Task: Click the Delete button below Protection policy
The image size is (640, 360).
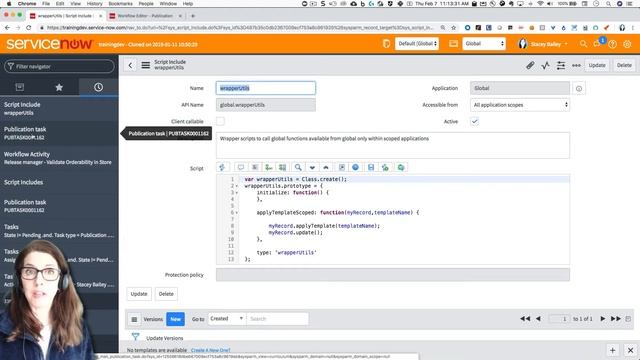Action: click(166, 294)
